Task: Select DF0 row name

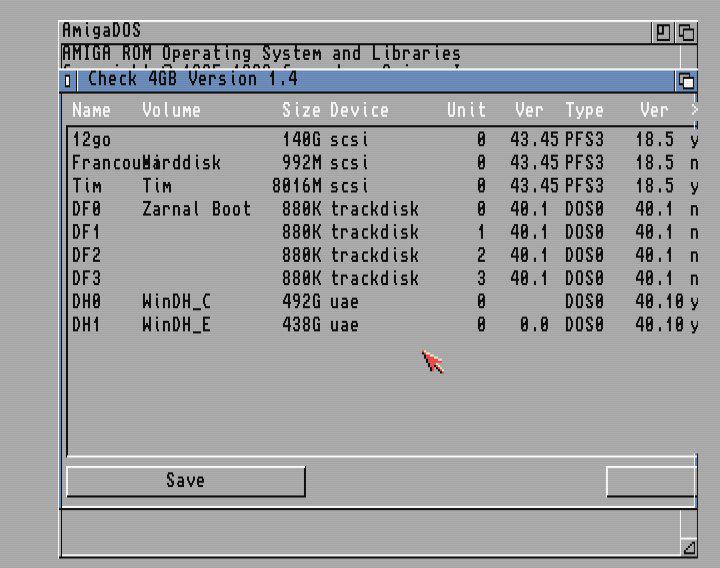Action: click(x=86, y=209)
